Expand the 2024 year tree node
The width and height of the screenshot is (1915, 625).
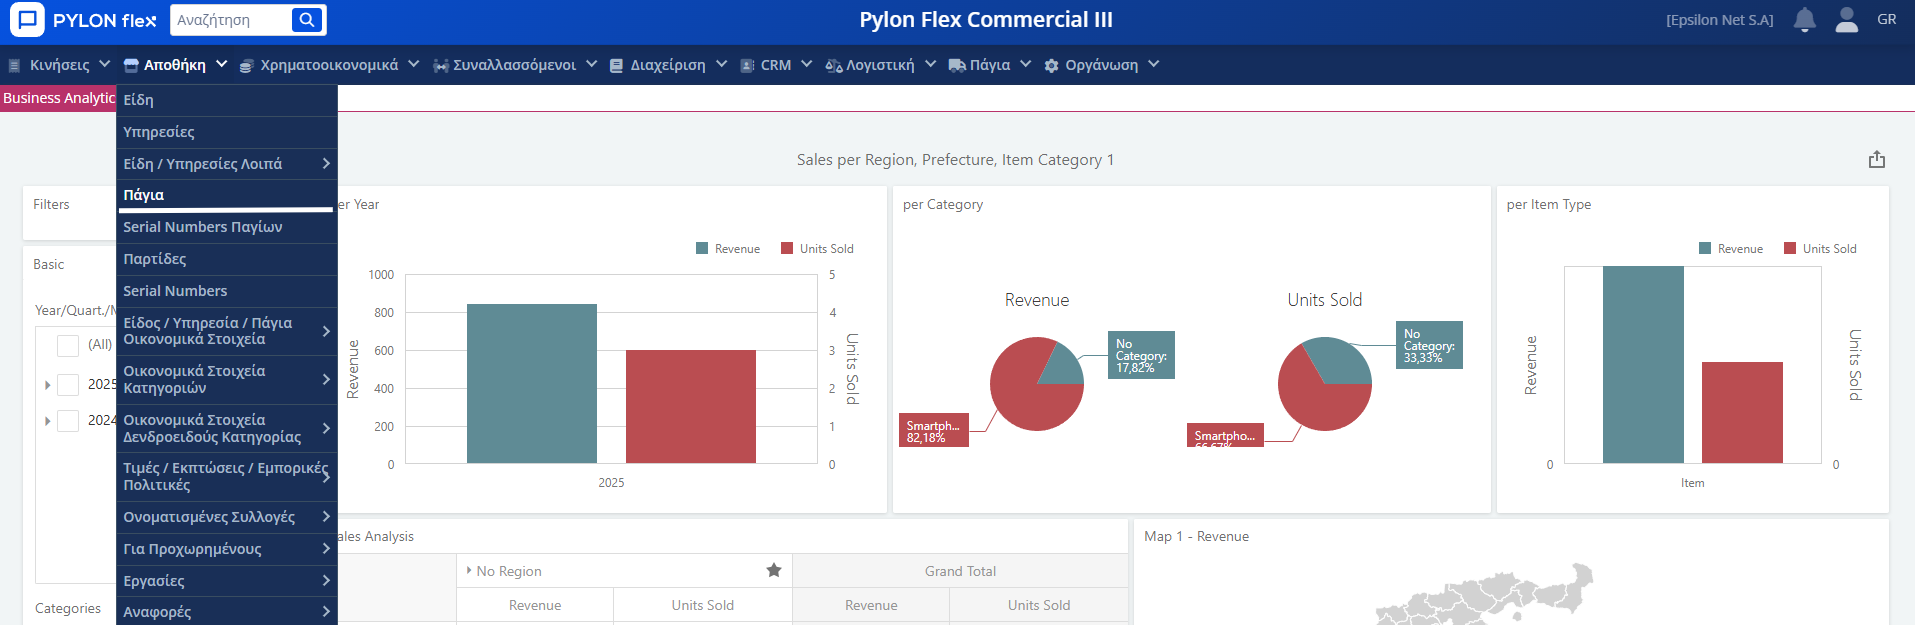tap(47, 421)
